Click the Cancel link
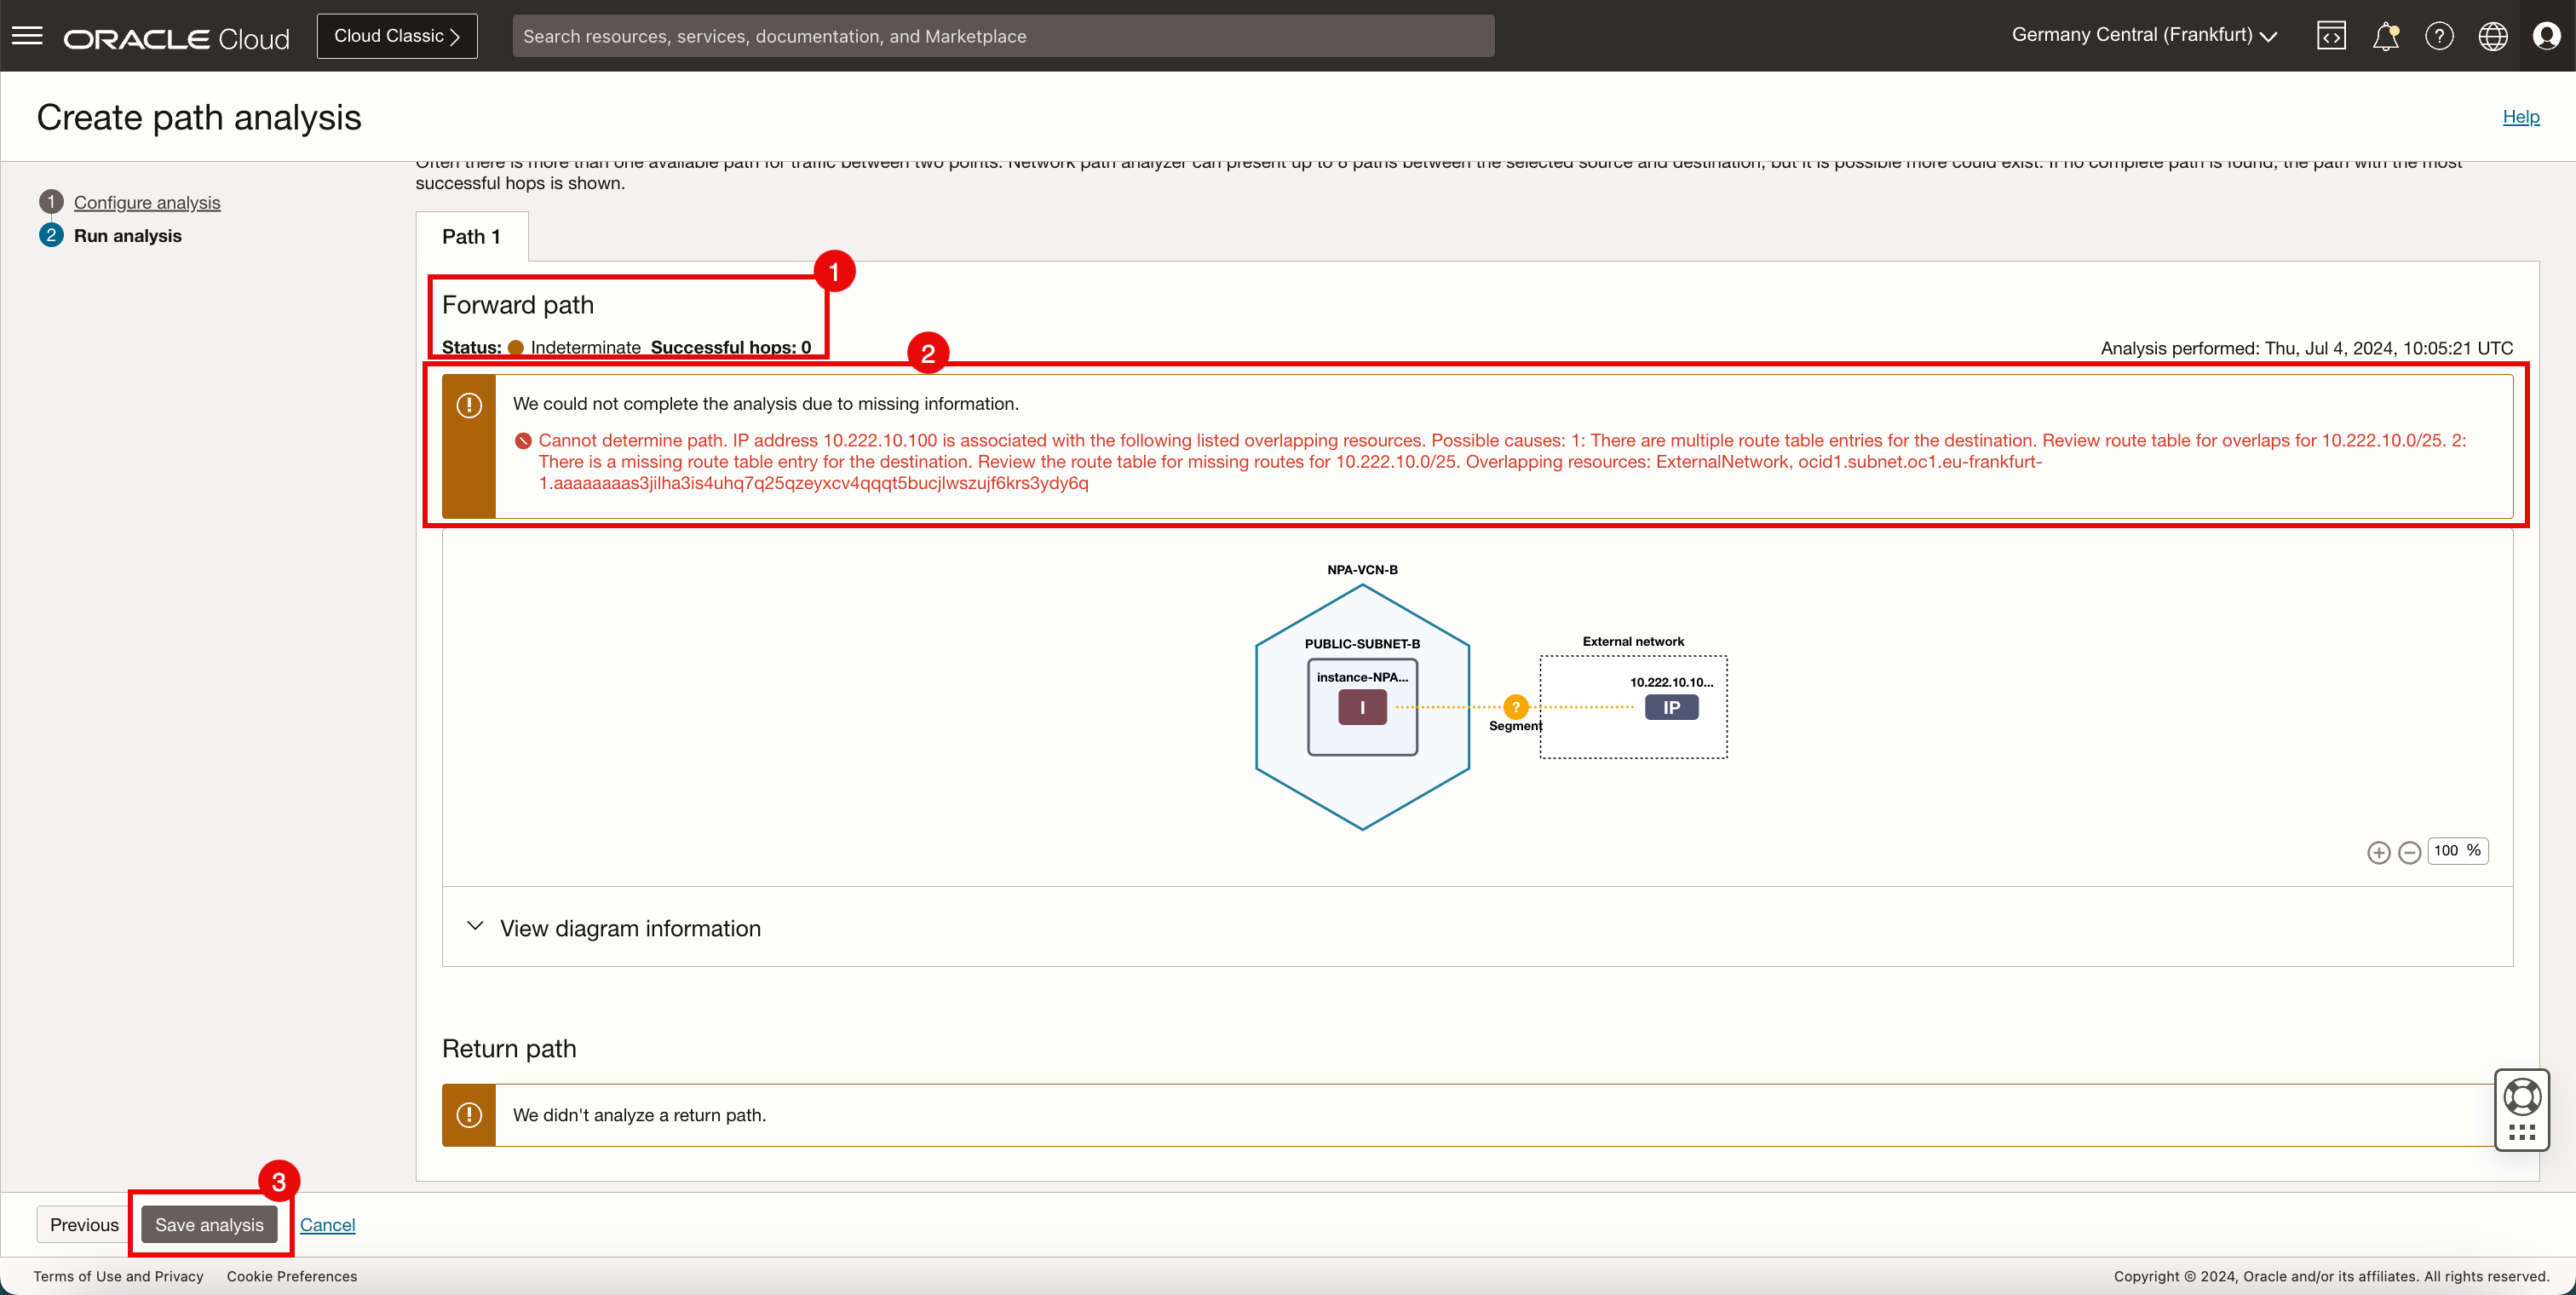Viewport: 2576px width, 1295px height. [327, 1224]
